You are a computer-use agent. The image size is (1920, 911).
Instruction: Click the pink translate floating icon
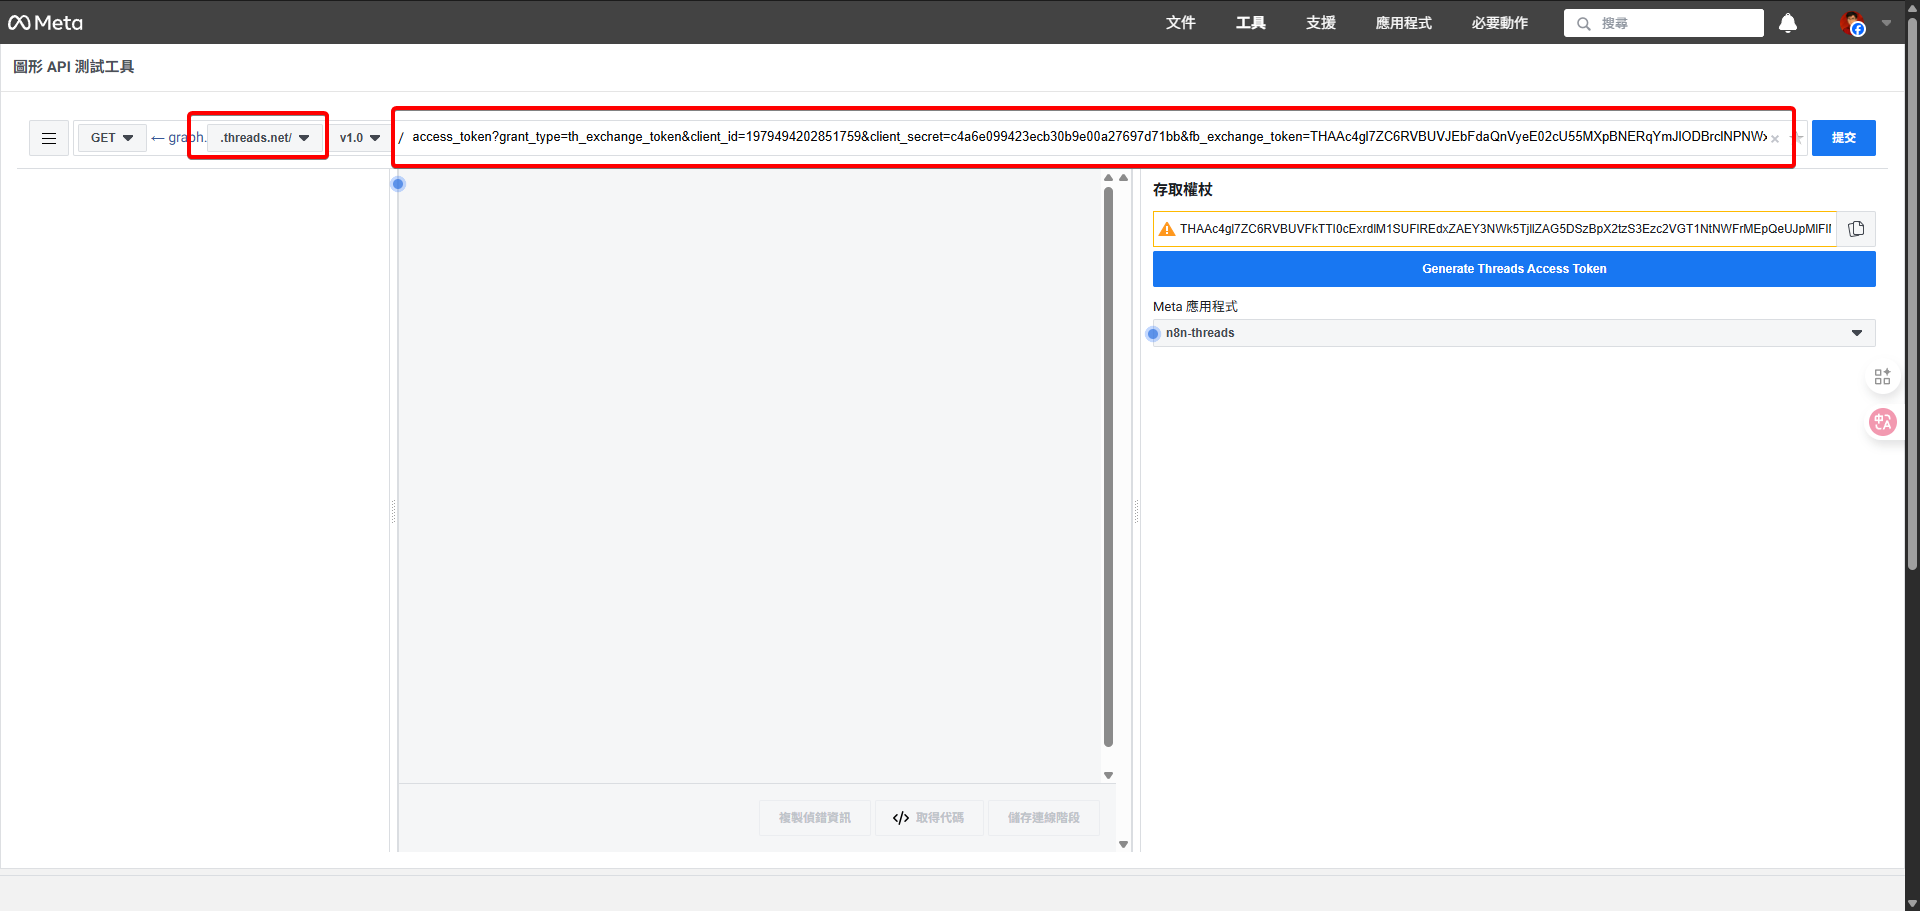coord(1882,422)
